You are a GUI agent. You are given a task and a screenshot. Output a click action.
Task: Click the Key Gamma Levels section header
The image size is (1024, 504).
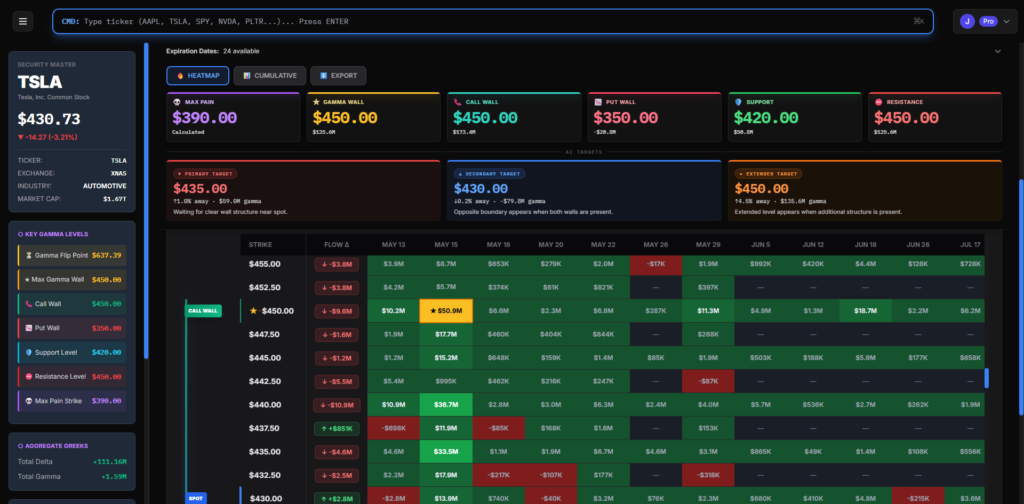pyautogui.click(x=53, y=234)
